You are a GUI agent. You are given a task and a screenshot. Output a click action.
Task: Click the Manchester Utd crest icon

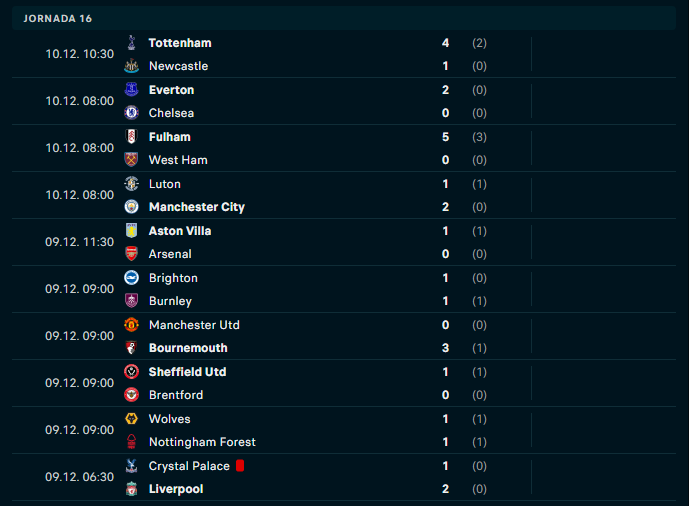point(131,325)
